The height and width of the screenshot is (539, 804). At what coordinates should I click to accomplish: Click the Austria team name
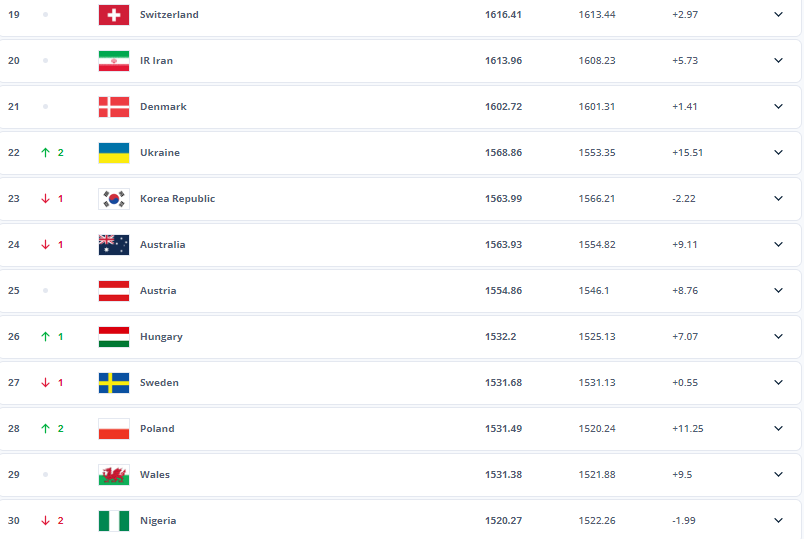[x=158, y=291]
